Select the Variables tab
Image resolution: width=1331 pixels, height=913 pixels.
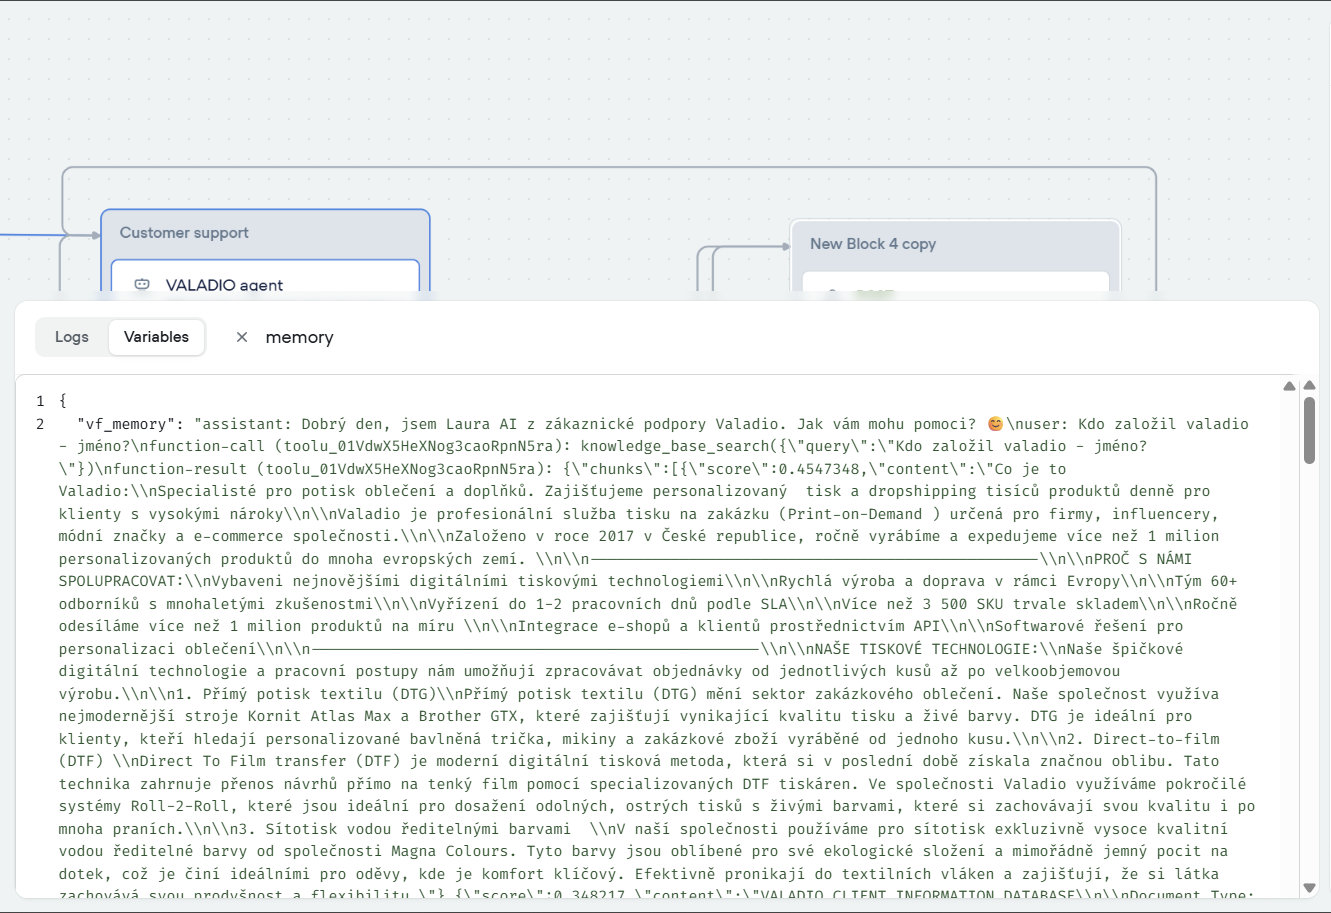(x=156, y=337)
